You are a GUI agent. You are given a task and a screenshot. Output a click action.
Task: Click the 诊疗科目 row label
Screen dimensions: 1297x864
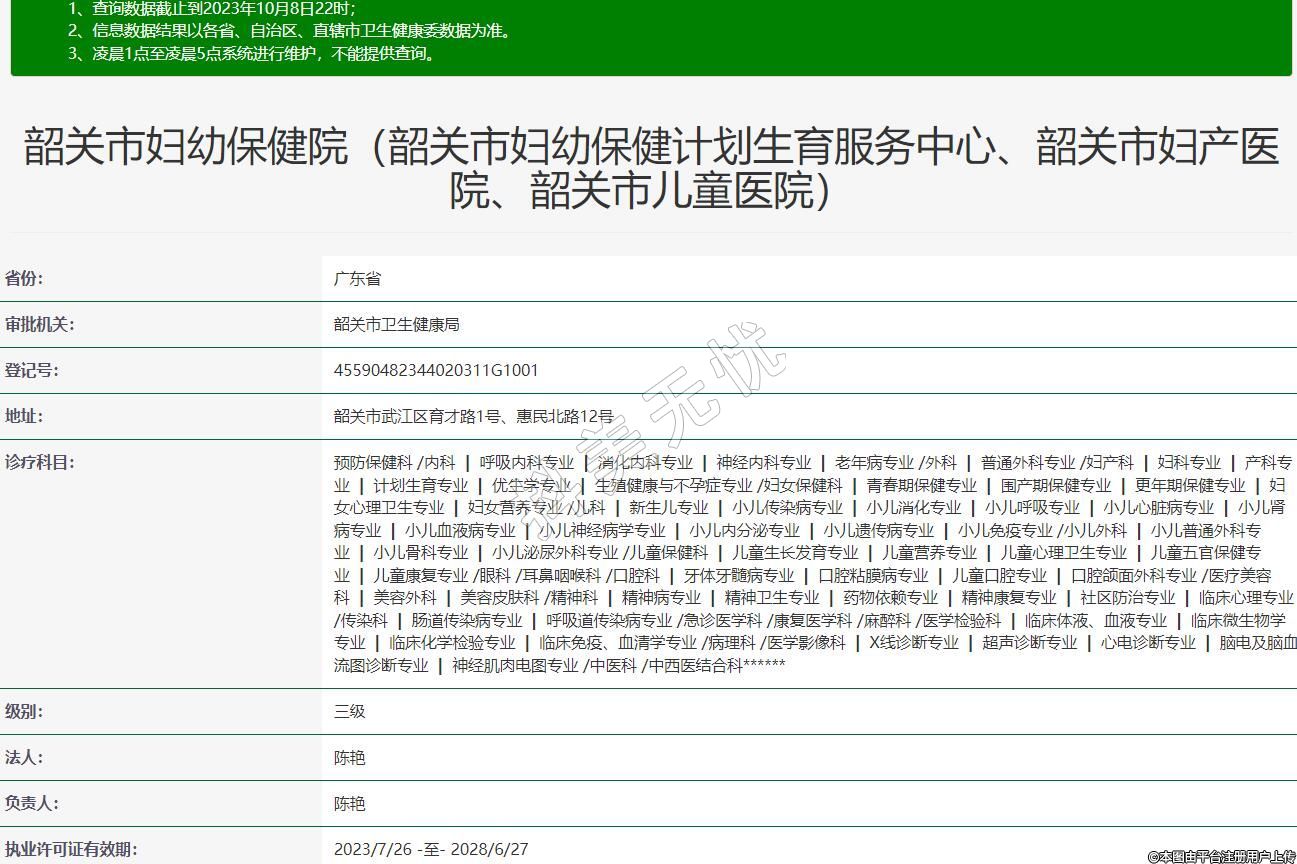(x=39, y=462)
